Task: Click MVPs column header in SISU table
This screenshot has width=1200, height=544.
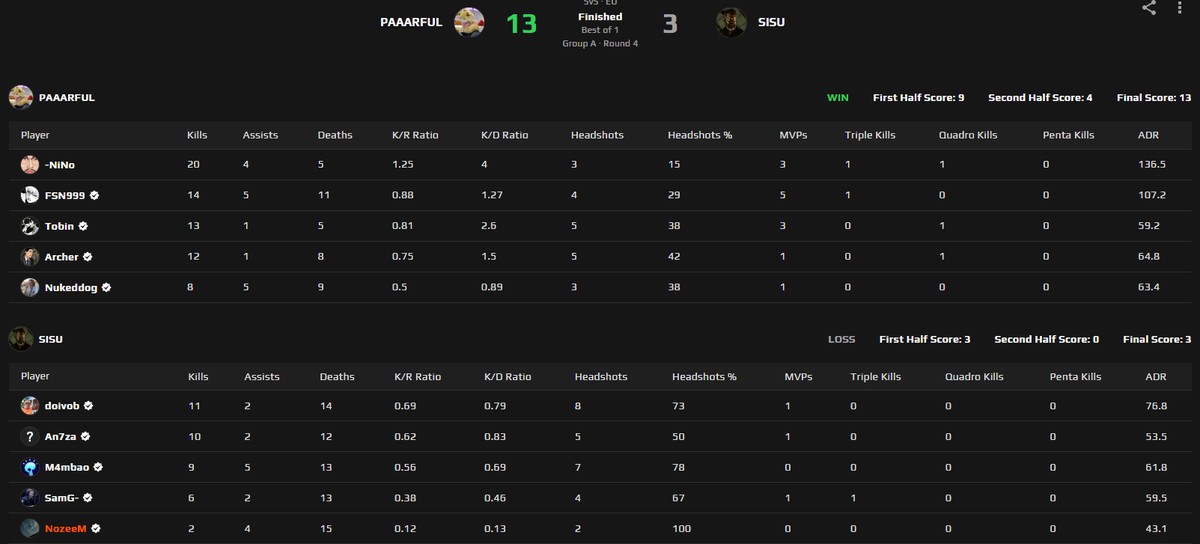Action: click(798, 377)
